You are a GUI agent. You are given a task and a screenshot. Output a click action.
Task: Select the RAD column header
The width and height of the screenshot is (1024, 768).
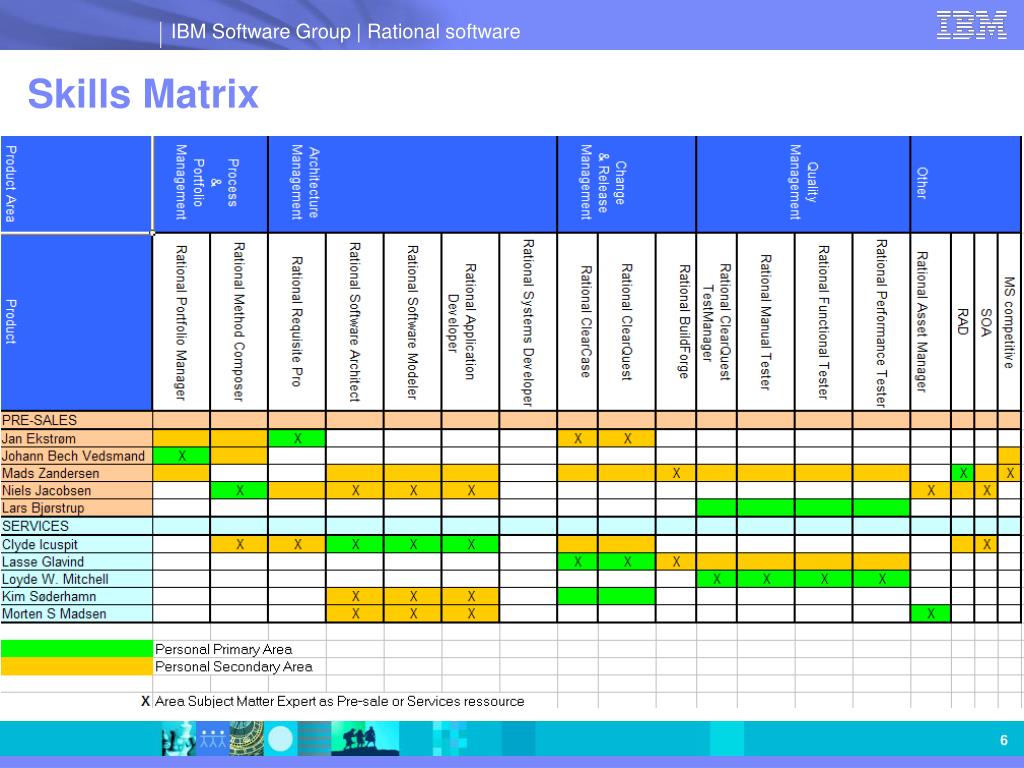click(x=963, y=322)
